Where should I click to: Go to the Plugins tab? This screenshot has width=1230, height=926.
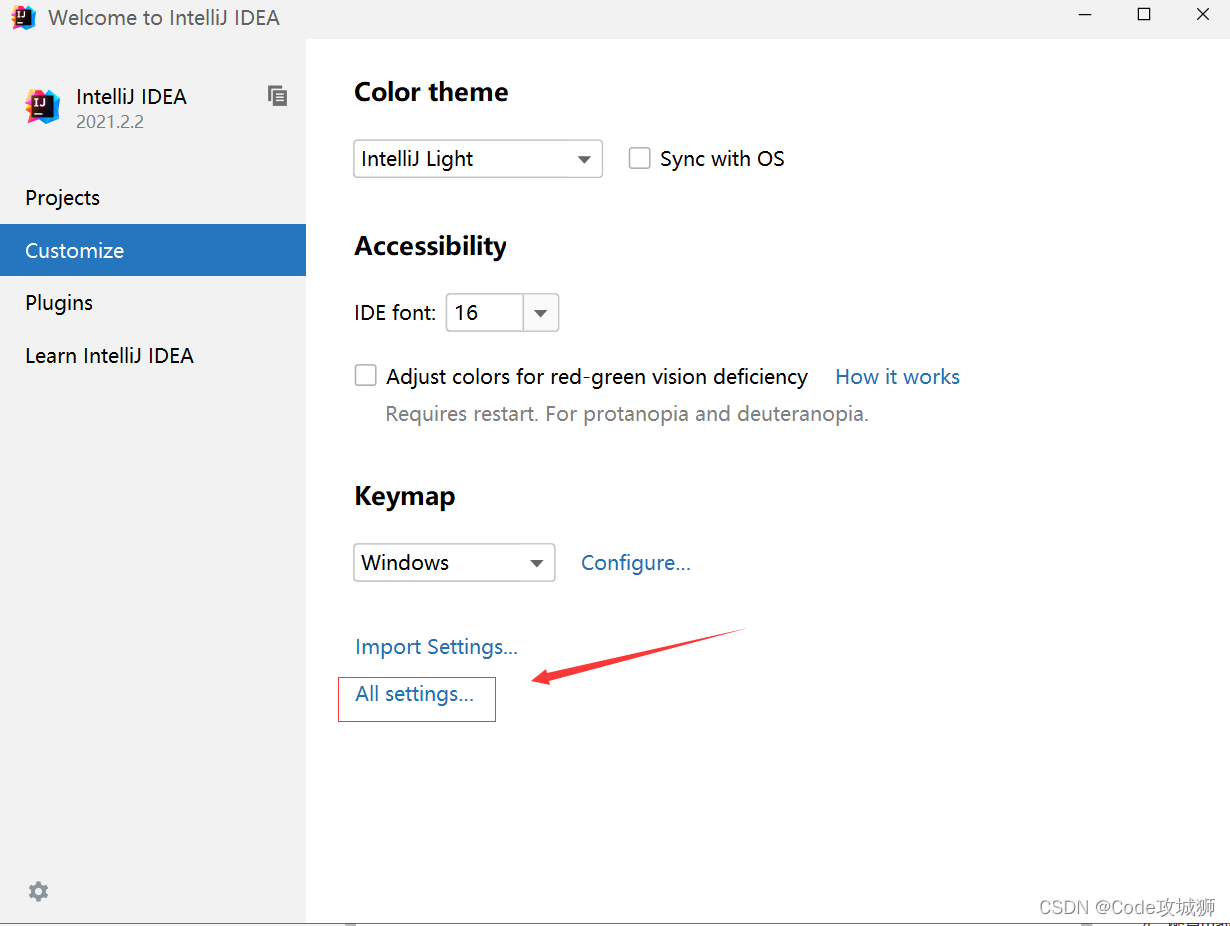(x=59, y=303)
